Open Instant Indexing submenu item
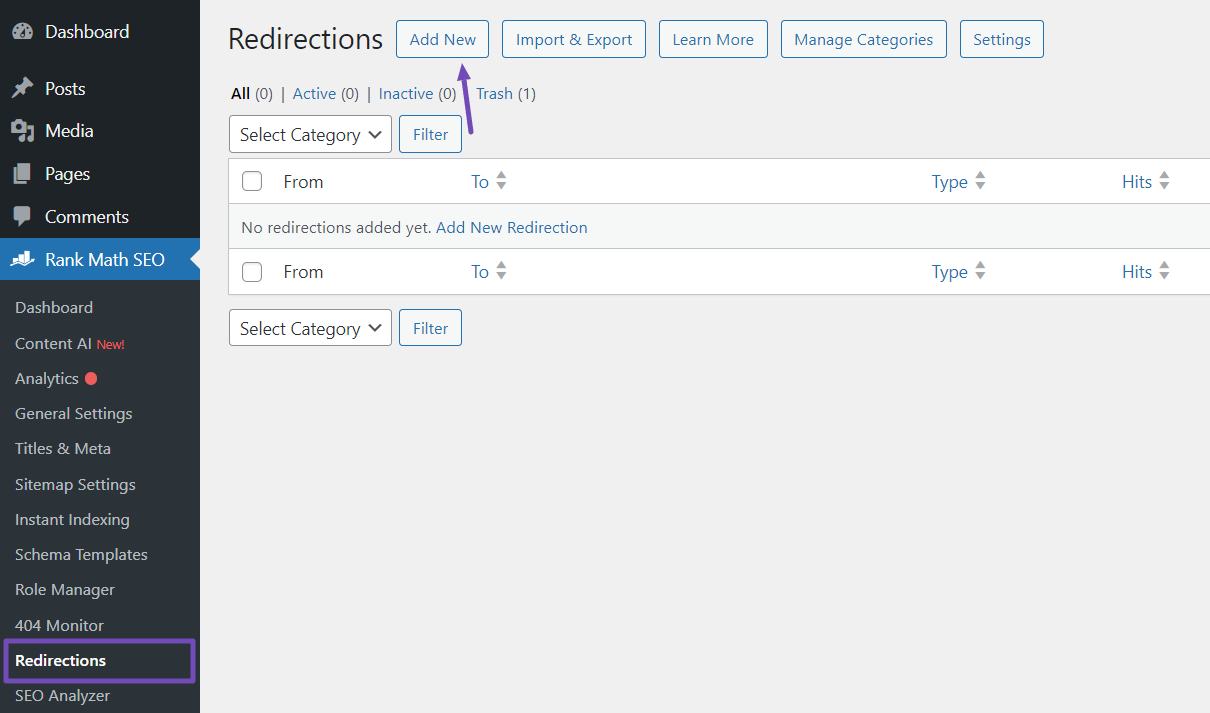Image resolution: width=1210 pixels, height=713 pixels. [x=72, y=520]
